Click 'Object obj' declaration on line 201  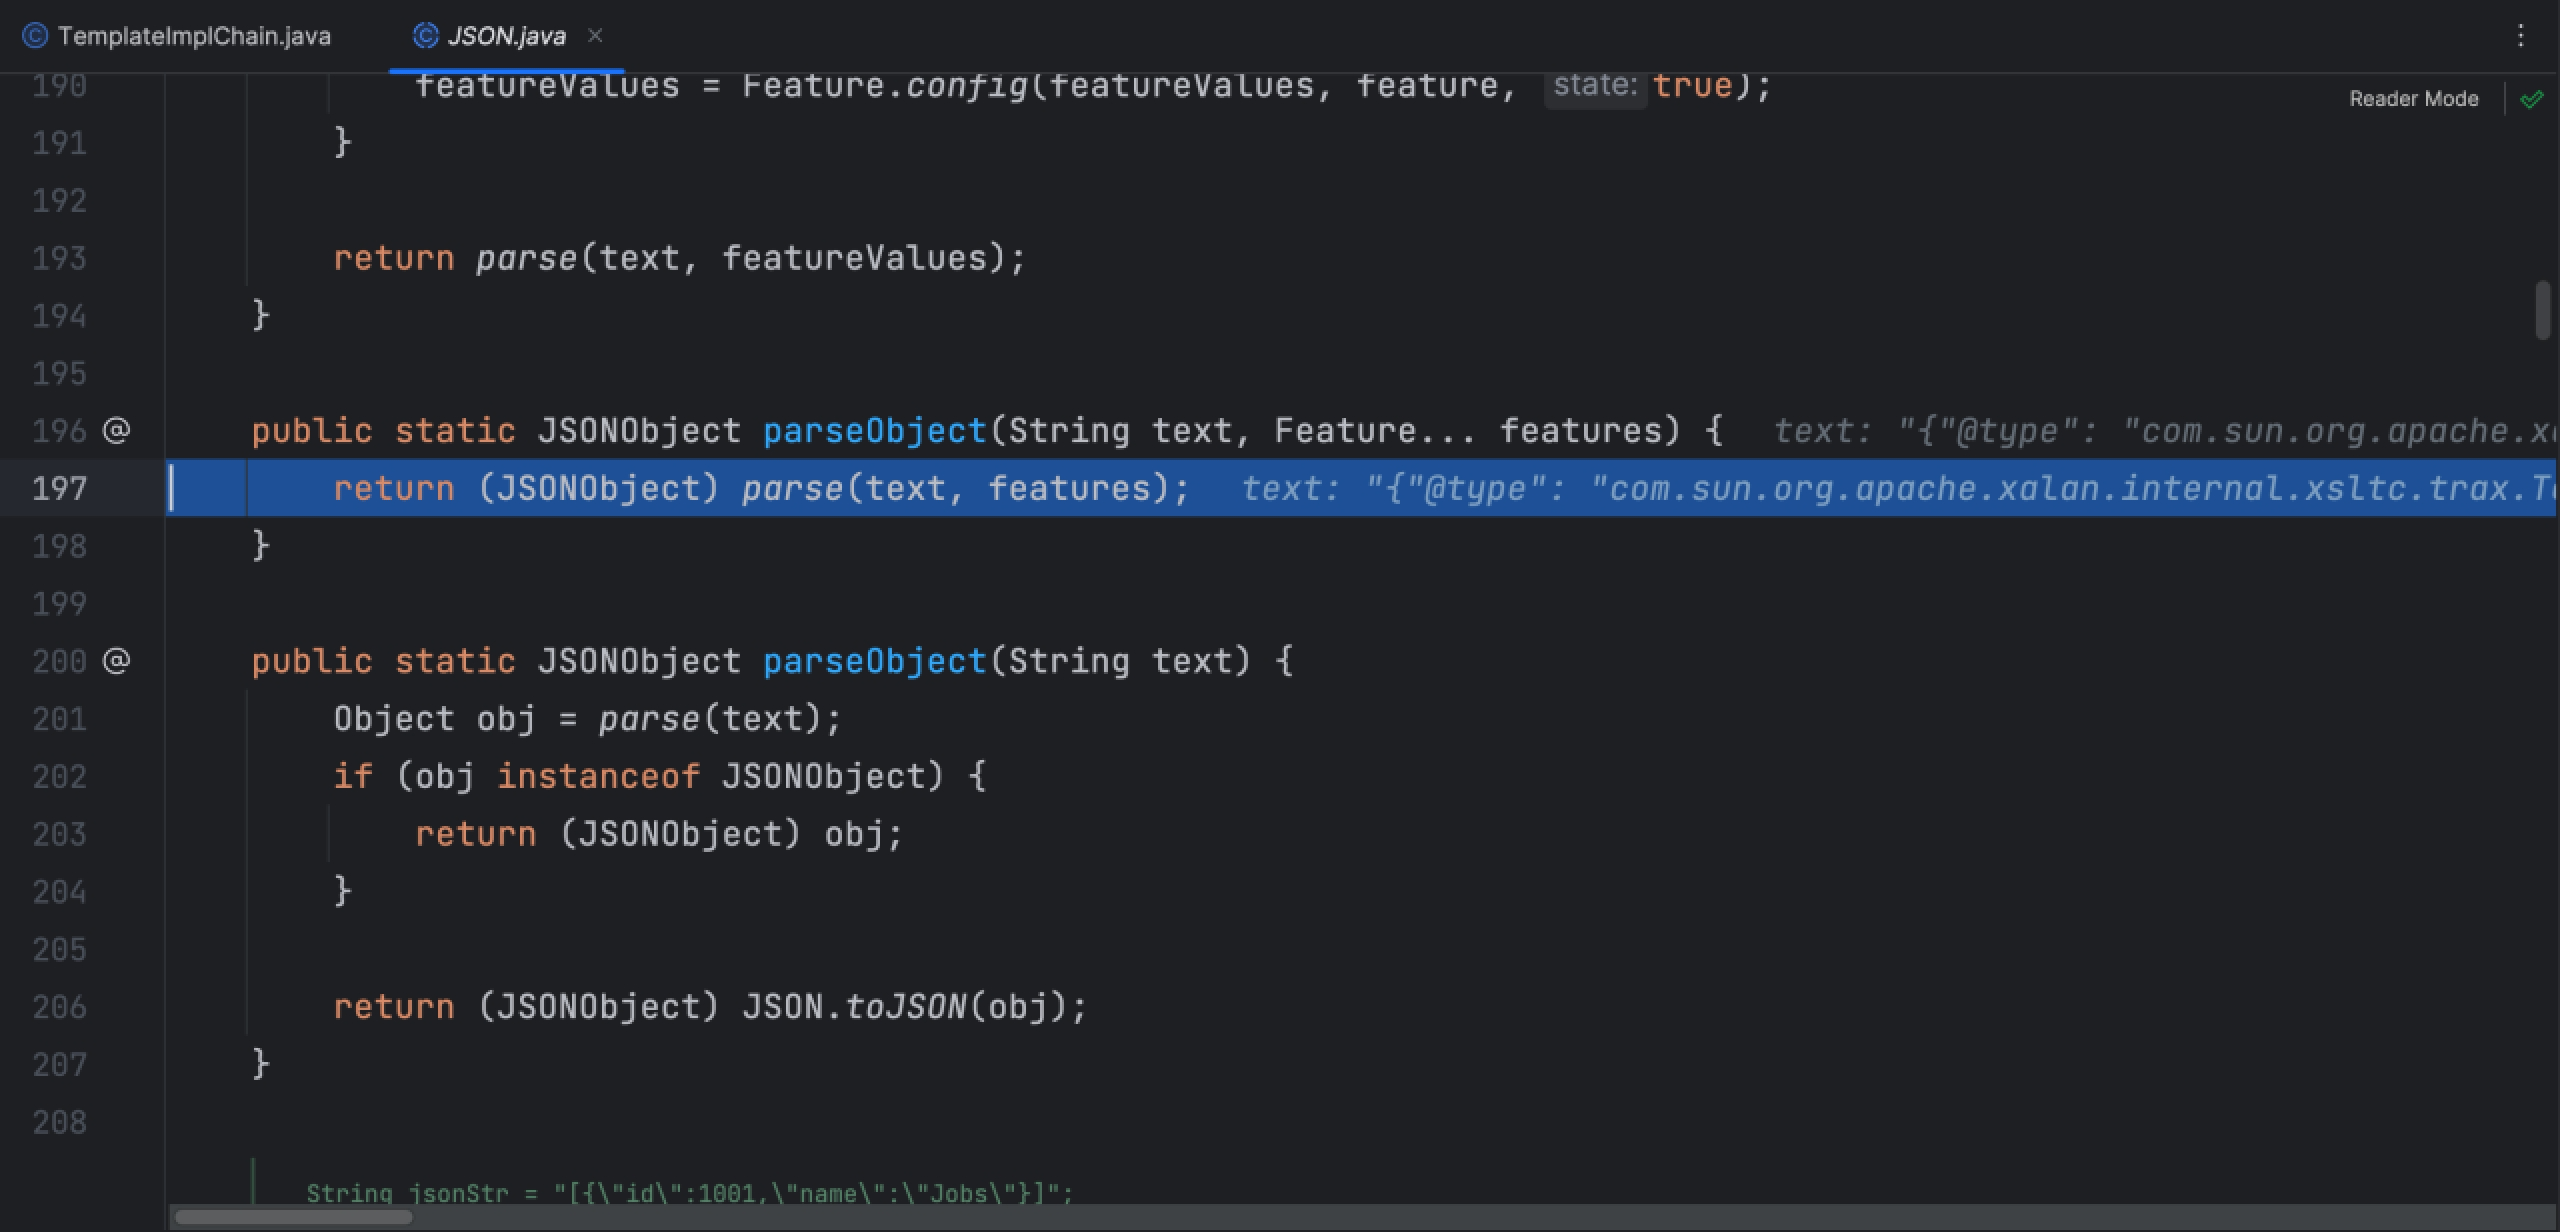point(433,719)
